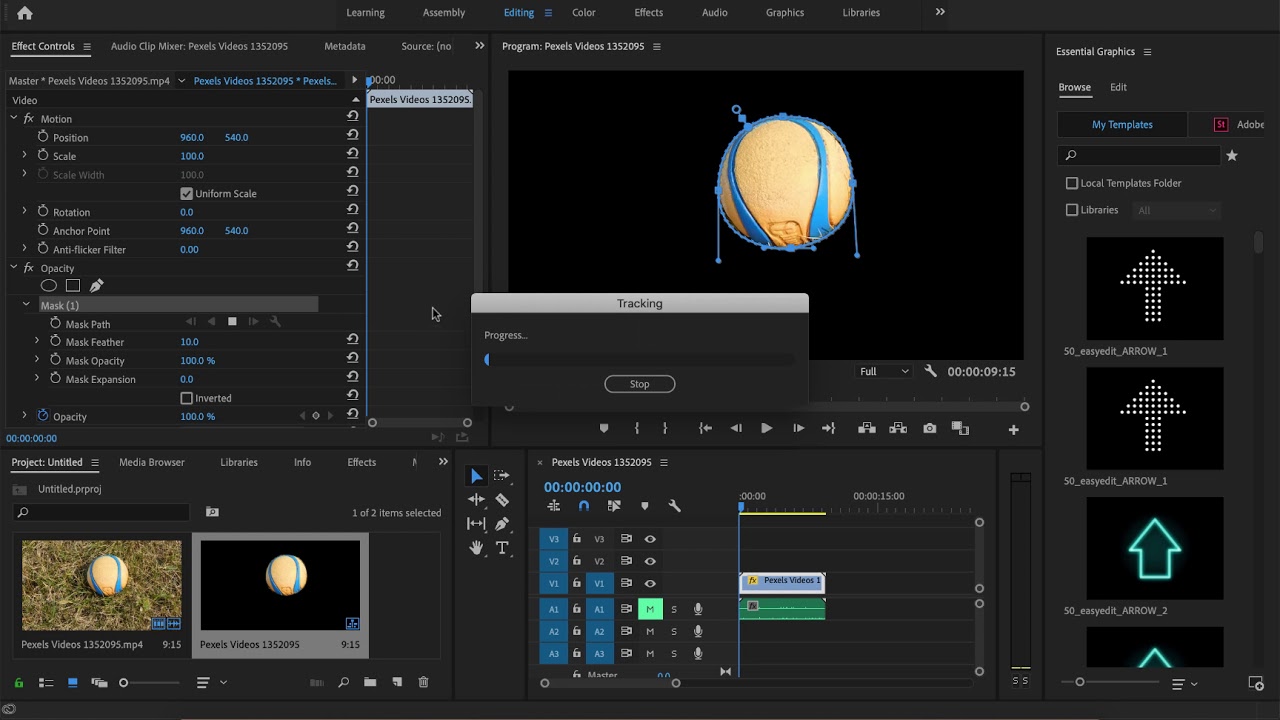Unmute track A1 with the M button
The image size is (1280, 720).
point(650,609)
